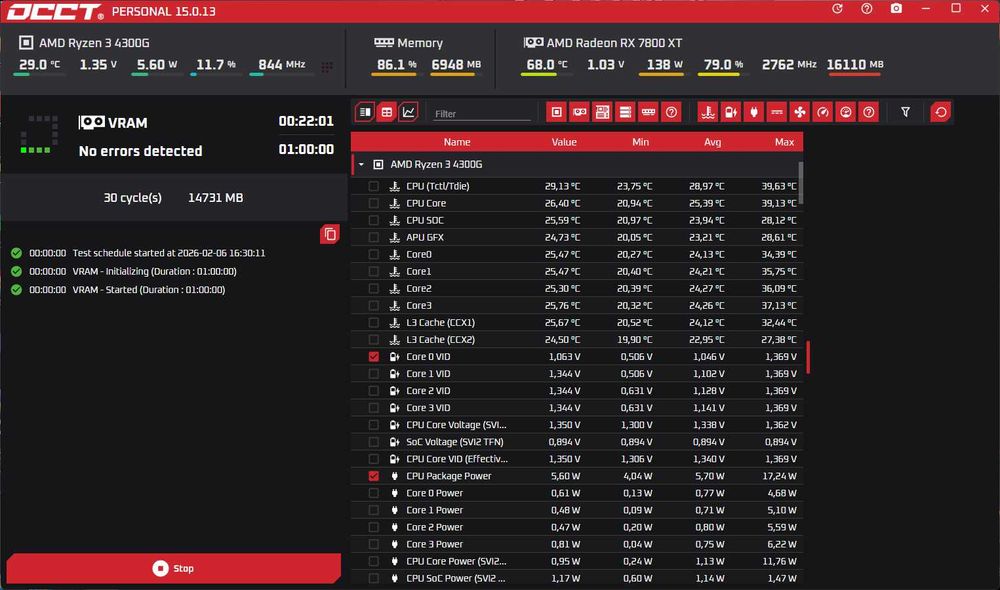
Task: Sort by the Min column header
Action: tap(640, 142)
